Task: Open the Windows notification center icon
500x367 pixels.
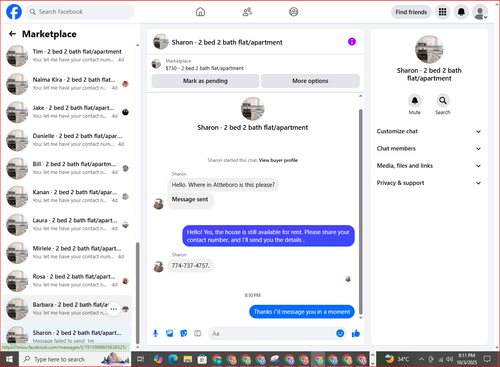Action: click(487, 359)
